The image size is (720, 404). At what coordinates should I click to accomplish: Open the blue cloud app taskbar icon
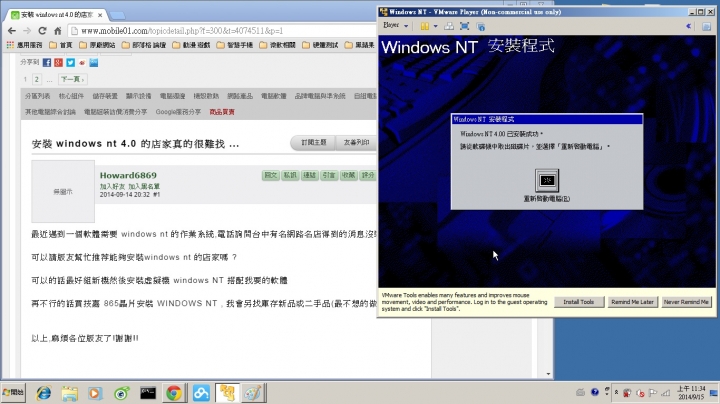point(201,393)
